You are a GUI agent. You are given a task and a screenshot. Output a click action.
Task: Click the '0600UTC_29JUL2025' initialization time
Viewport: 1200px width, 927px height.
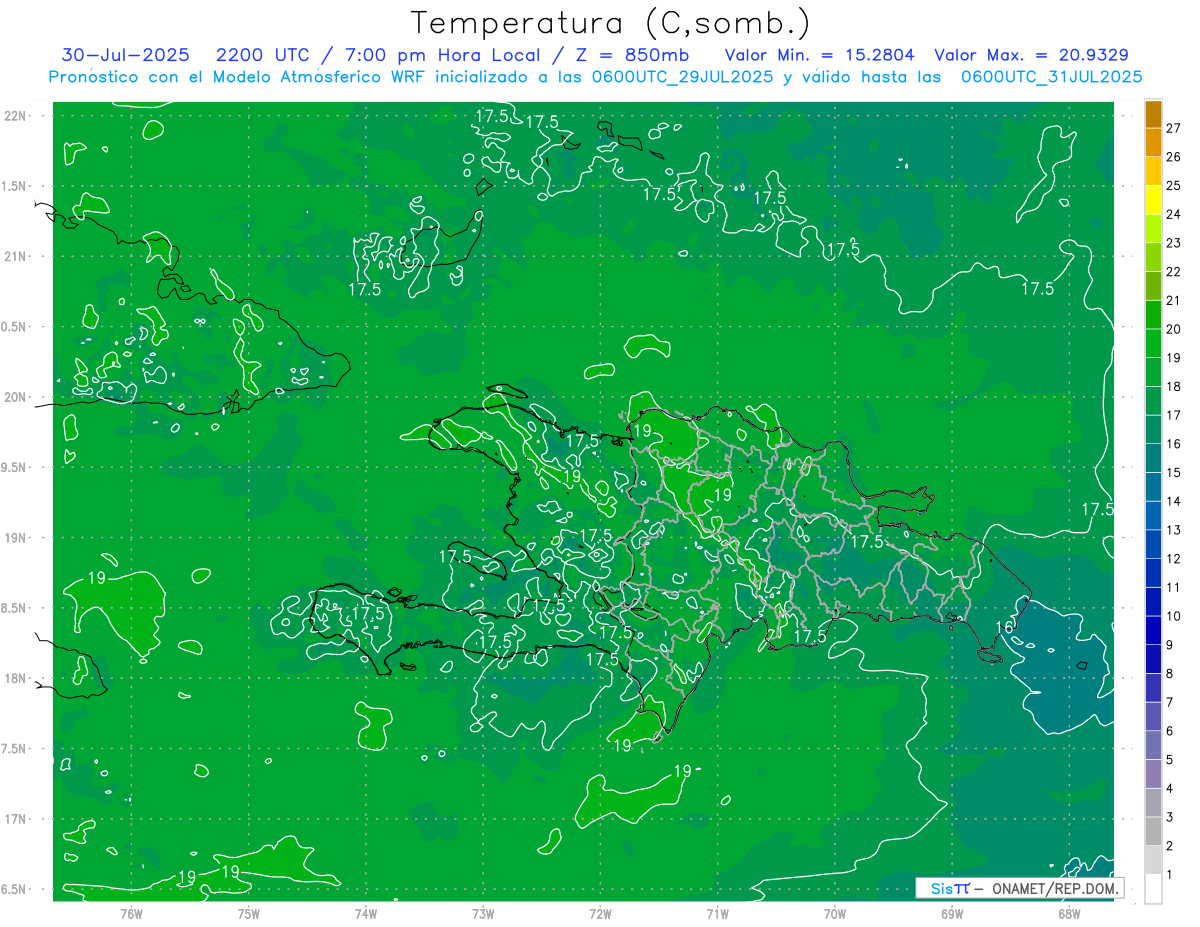(682, 77)
